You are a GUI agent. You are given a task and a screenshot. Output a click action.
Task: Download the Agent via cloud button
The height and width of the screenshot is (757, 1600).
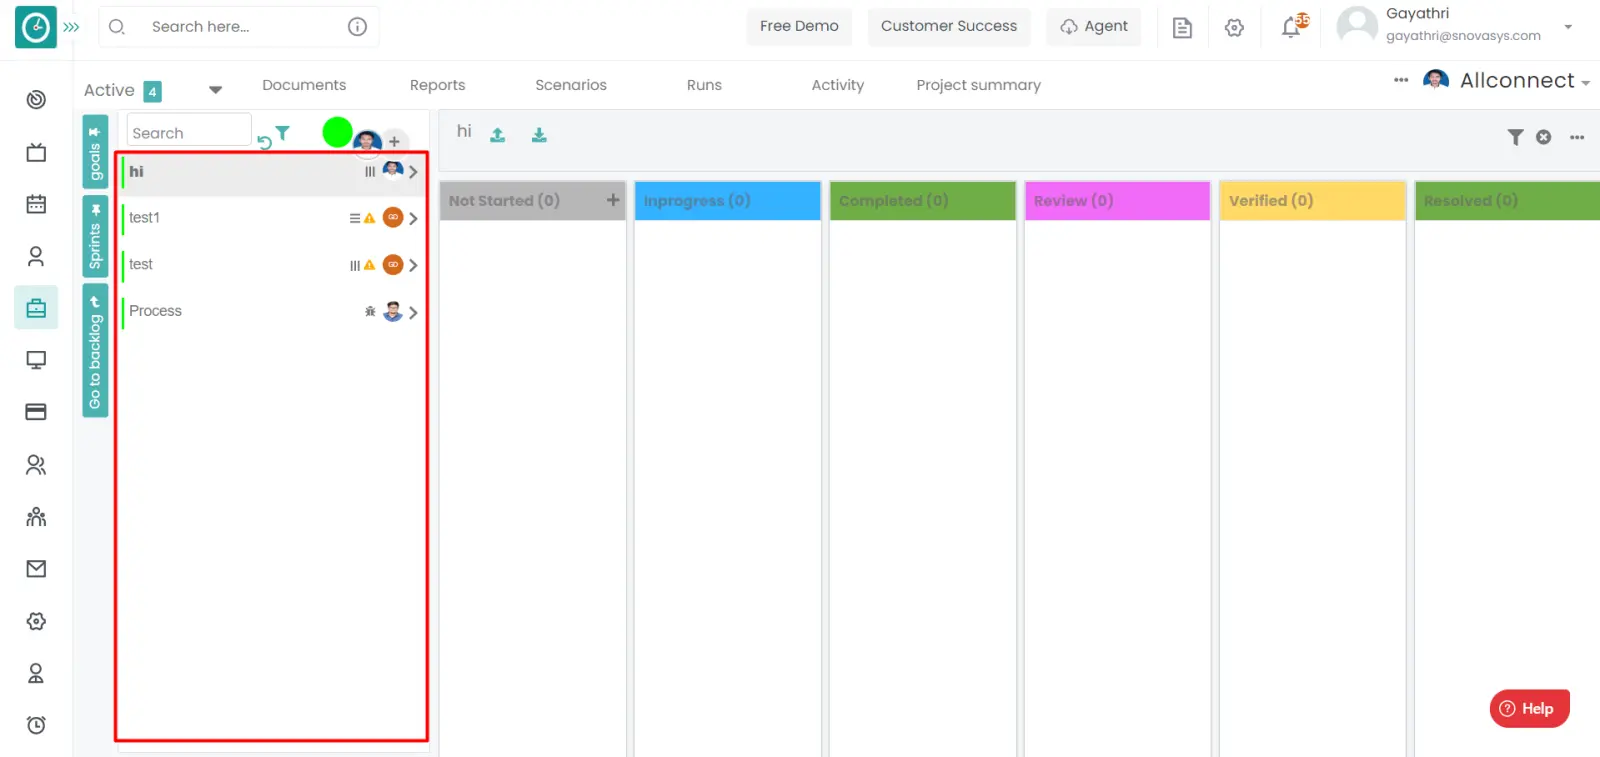(1094, 26)
